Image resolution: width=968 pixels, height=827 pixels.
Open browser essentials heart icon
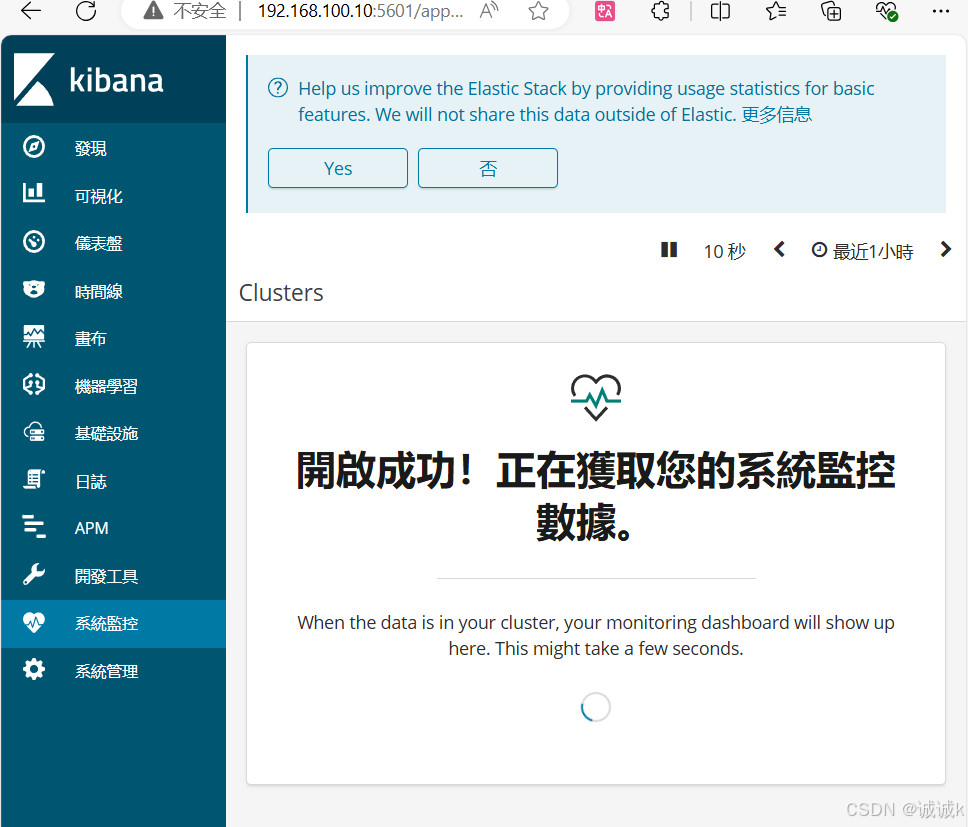(887, 10)
